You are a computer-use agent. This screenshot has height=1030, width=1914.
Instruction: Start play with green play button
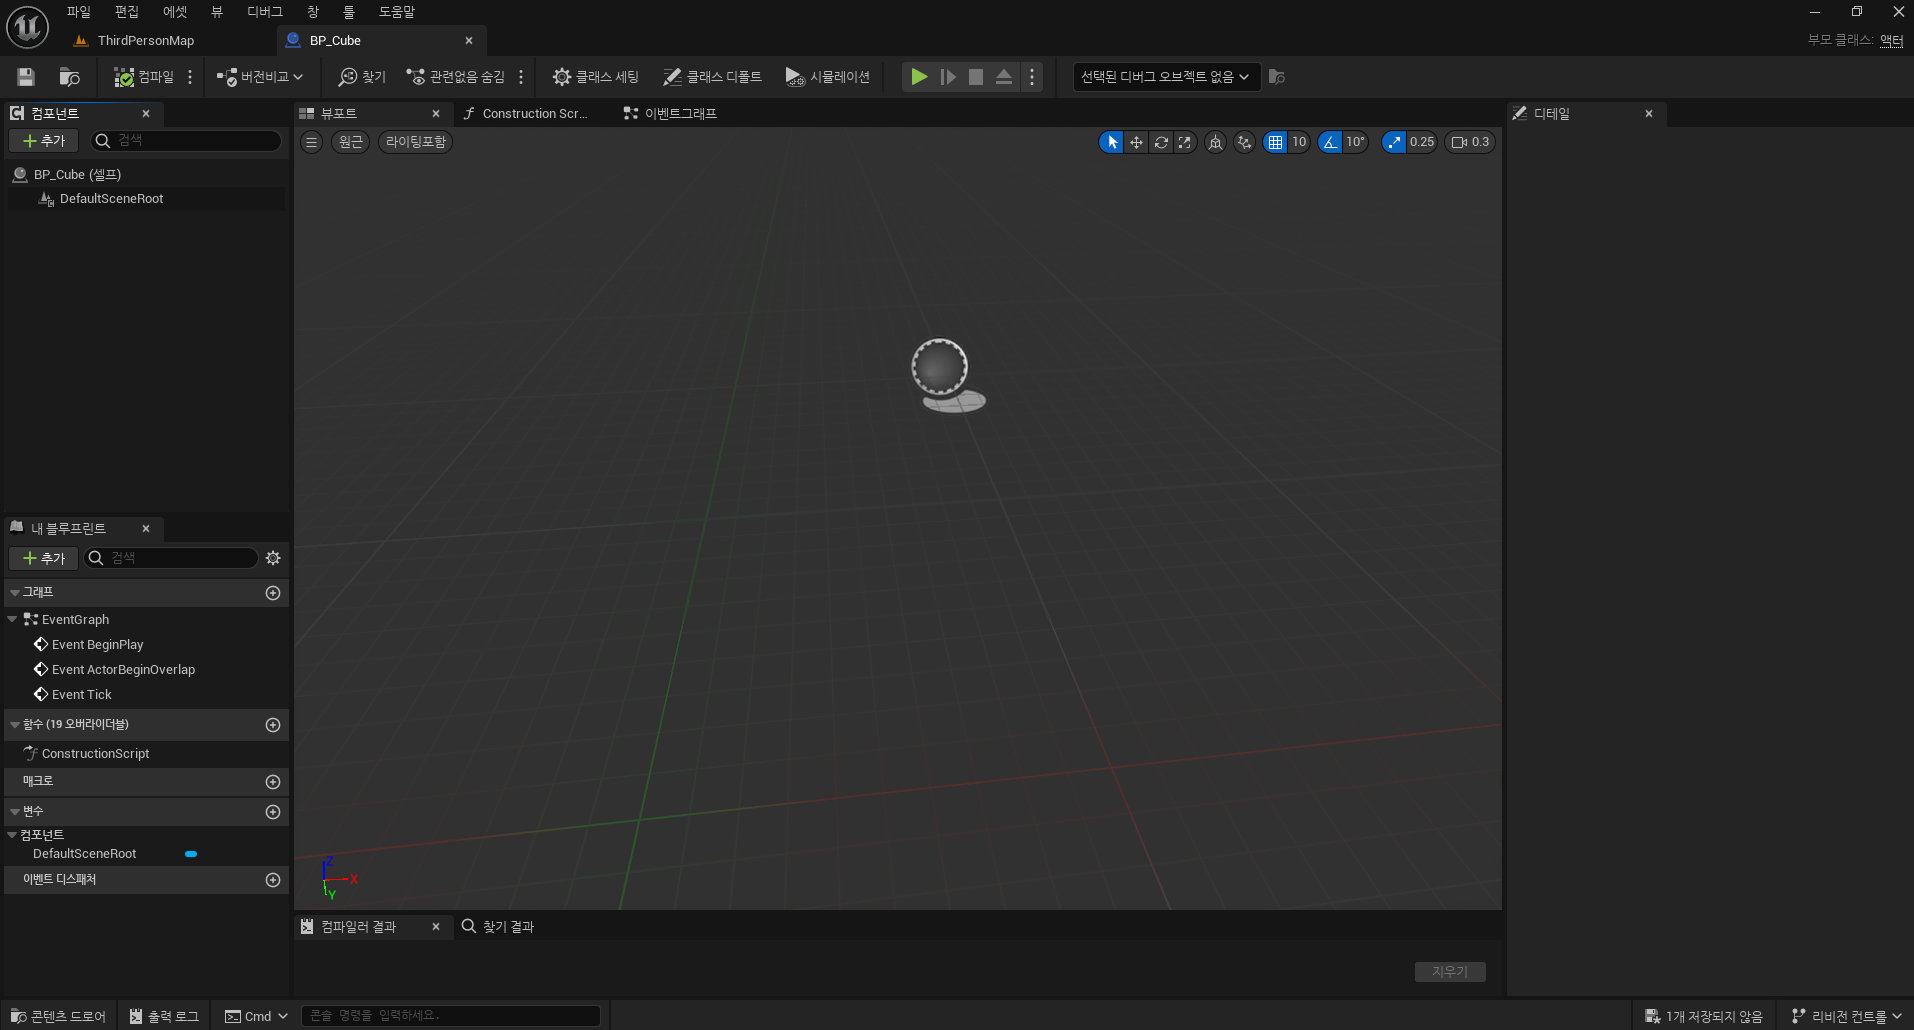pos(919,77)
